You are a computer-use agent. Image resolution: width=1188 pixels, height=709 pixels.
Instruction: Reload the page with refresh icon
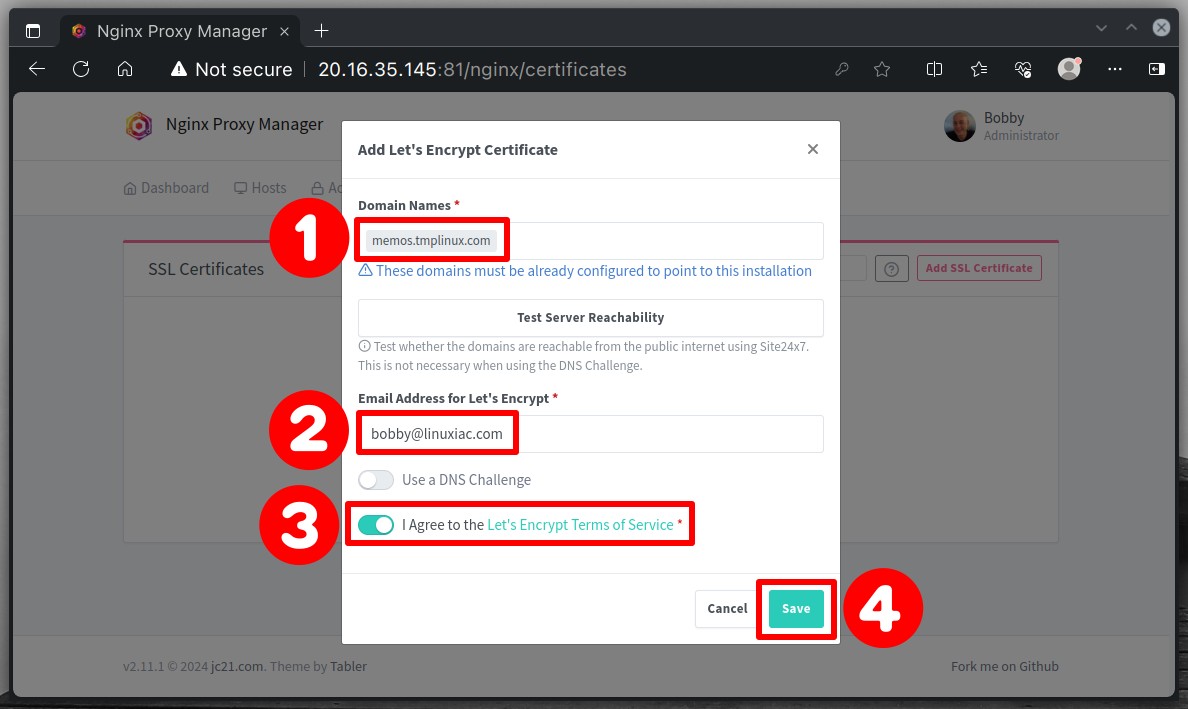[x=81, y=69]
